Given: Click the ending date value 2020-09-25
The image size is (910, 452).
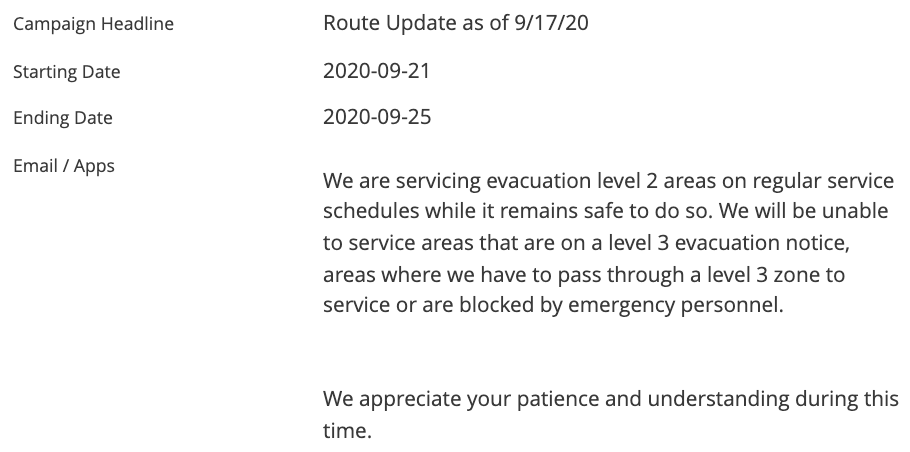Looking at the screenshot, I should pyautogui.click(x=377, y=118).
